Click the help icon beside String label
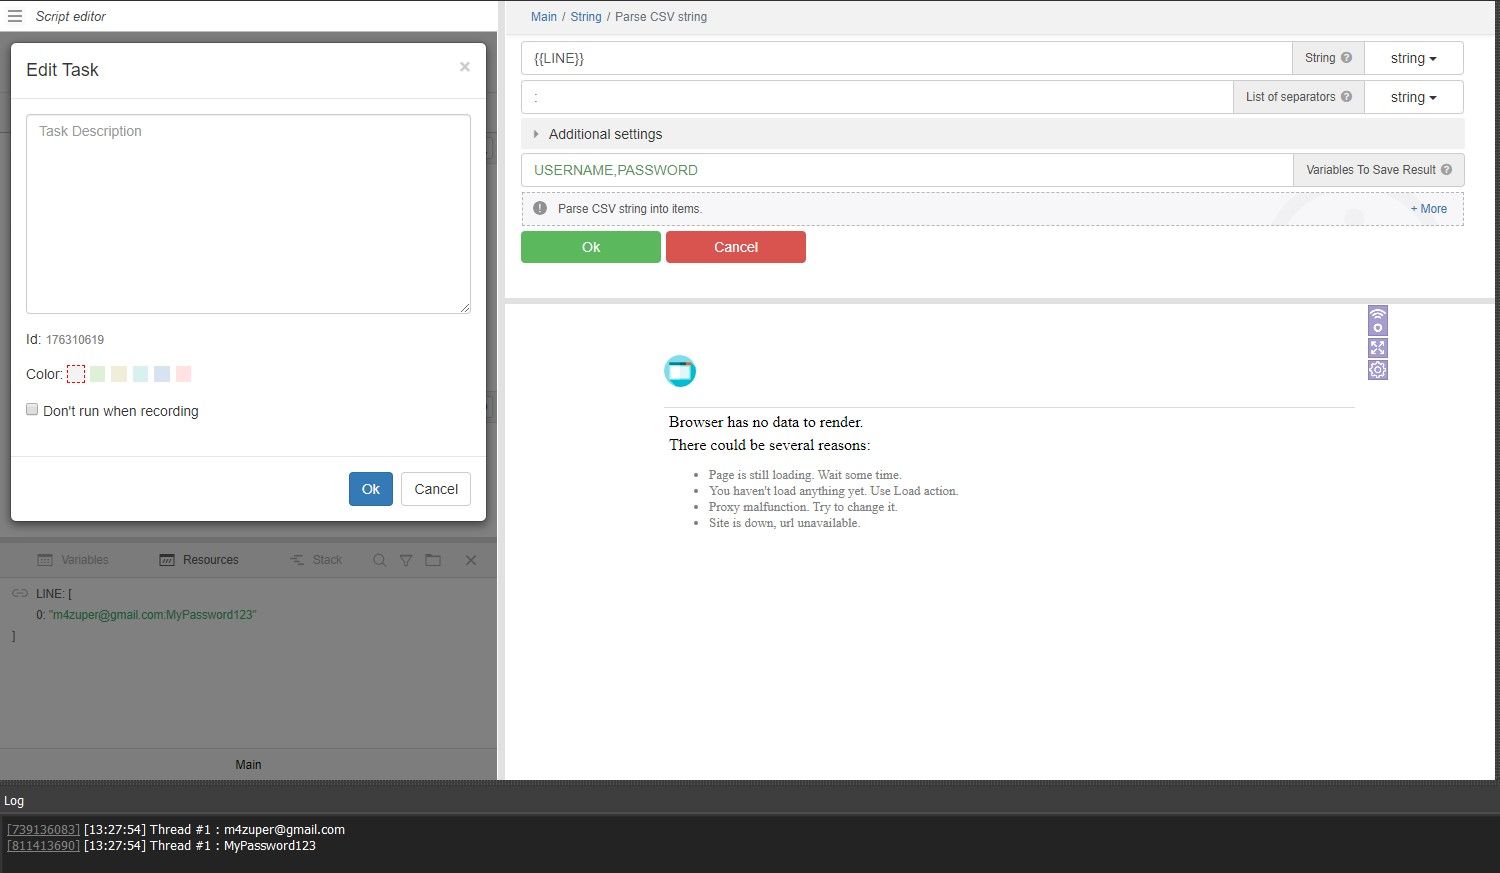Image resolution: width=1500 pixels, height=873 pixels. pos(1346,58)
